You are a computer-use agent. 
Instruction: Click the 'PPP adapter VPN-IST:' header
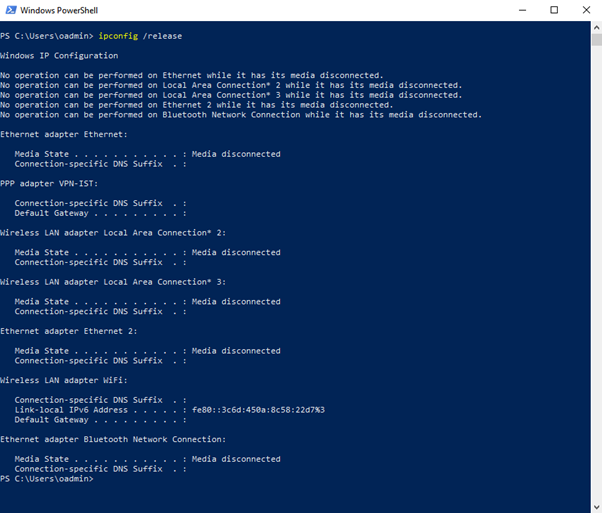[49, 184]
